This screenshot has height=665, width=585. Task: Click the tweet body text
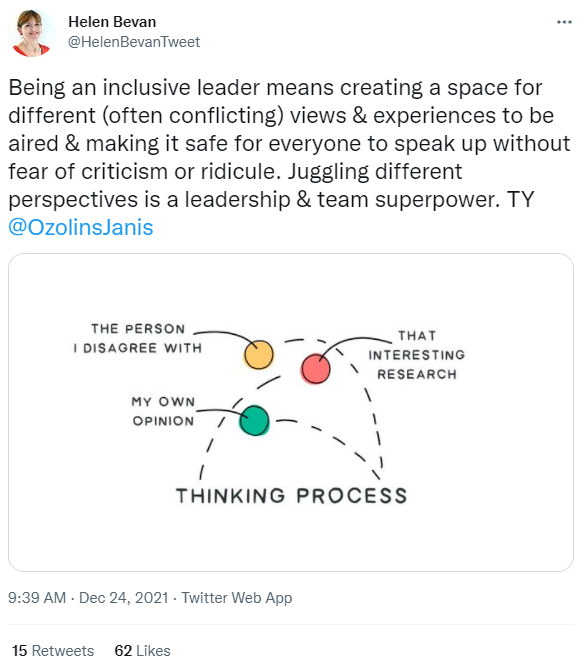(x=289, y=157)
